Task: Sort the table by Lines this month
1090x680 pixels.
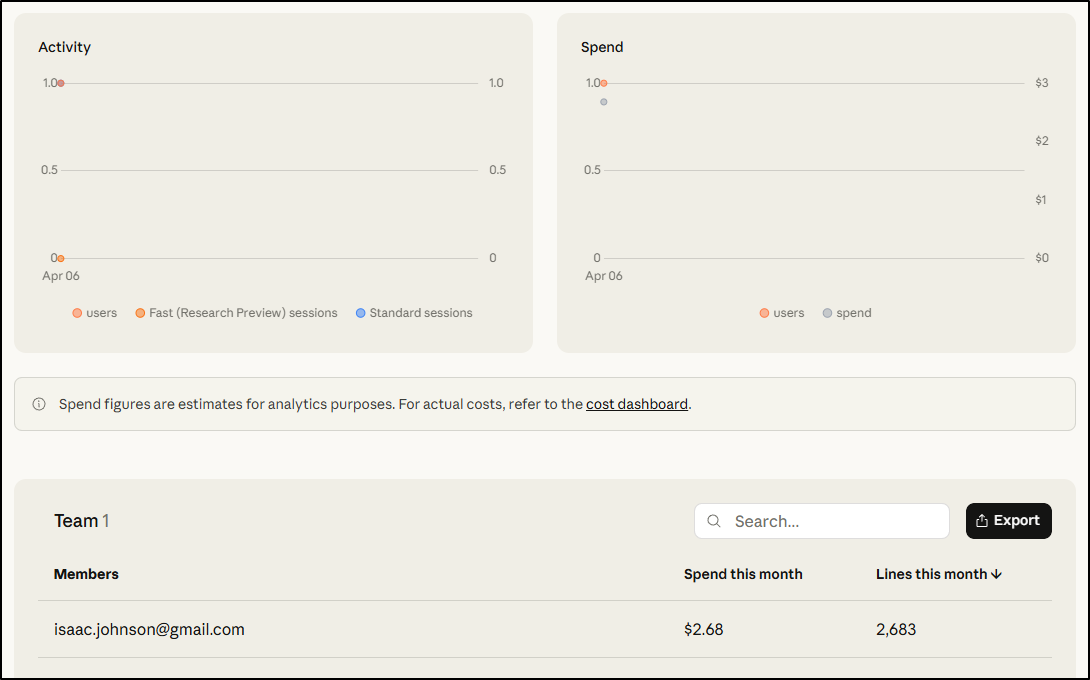Action: [x=930, y=574]
